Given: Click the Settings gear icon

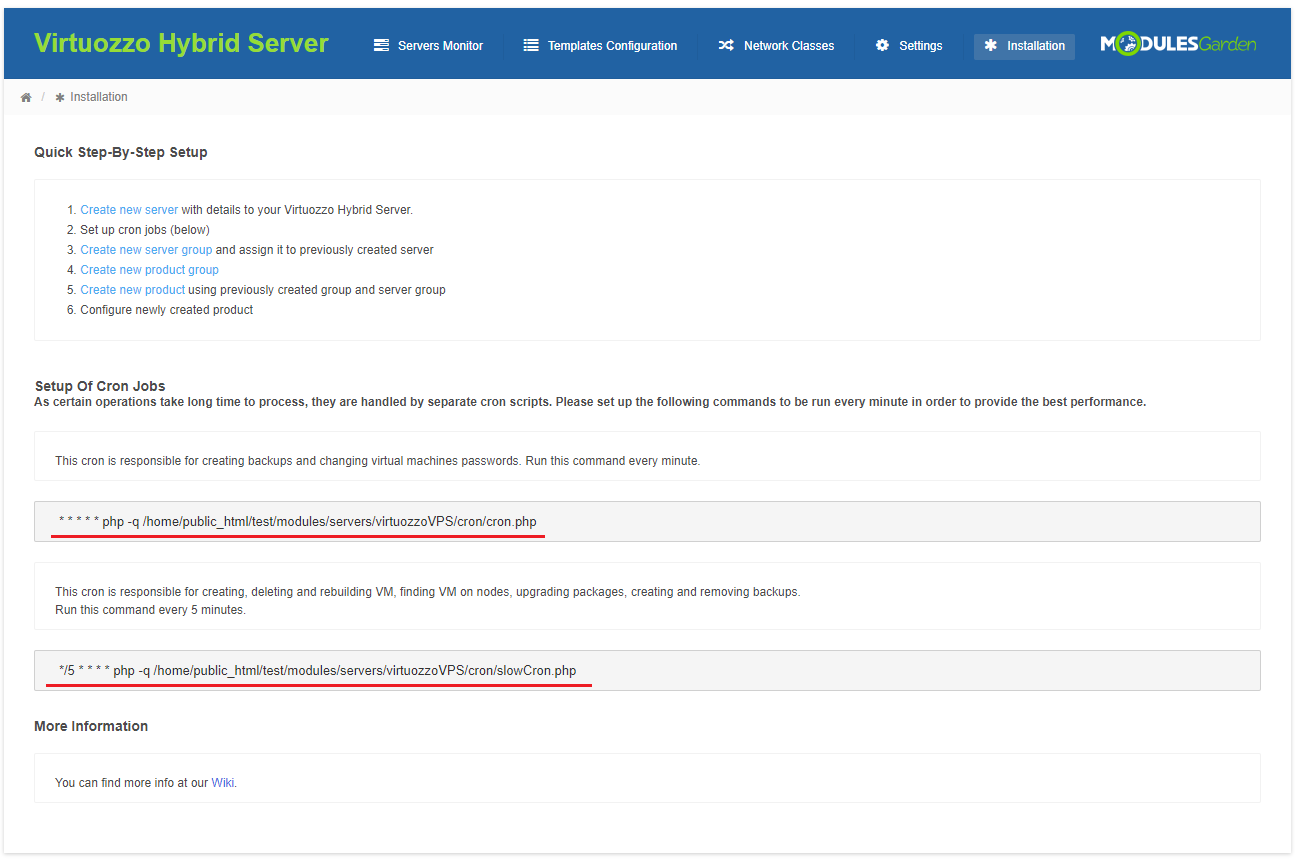Looking at the screenshot, I should point(882,46).
